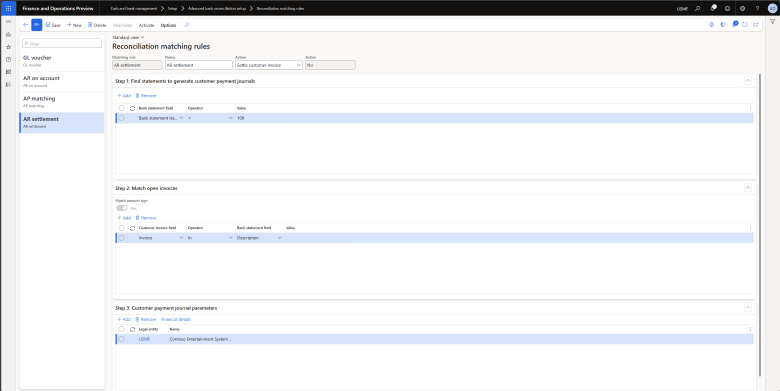Open the feedback smiley in top bar
Screen dimensions: 780x391
point(728,8)
